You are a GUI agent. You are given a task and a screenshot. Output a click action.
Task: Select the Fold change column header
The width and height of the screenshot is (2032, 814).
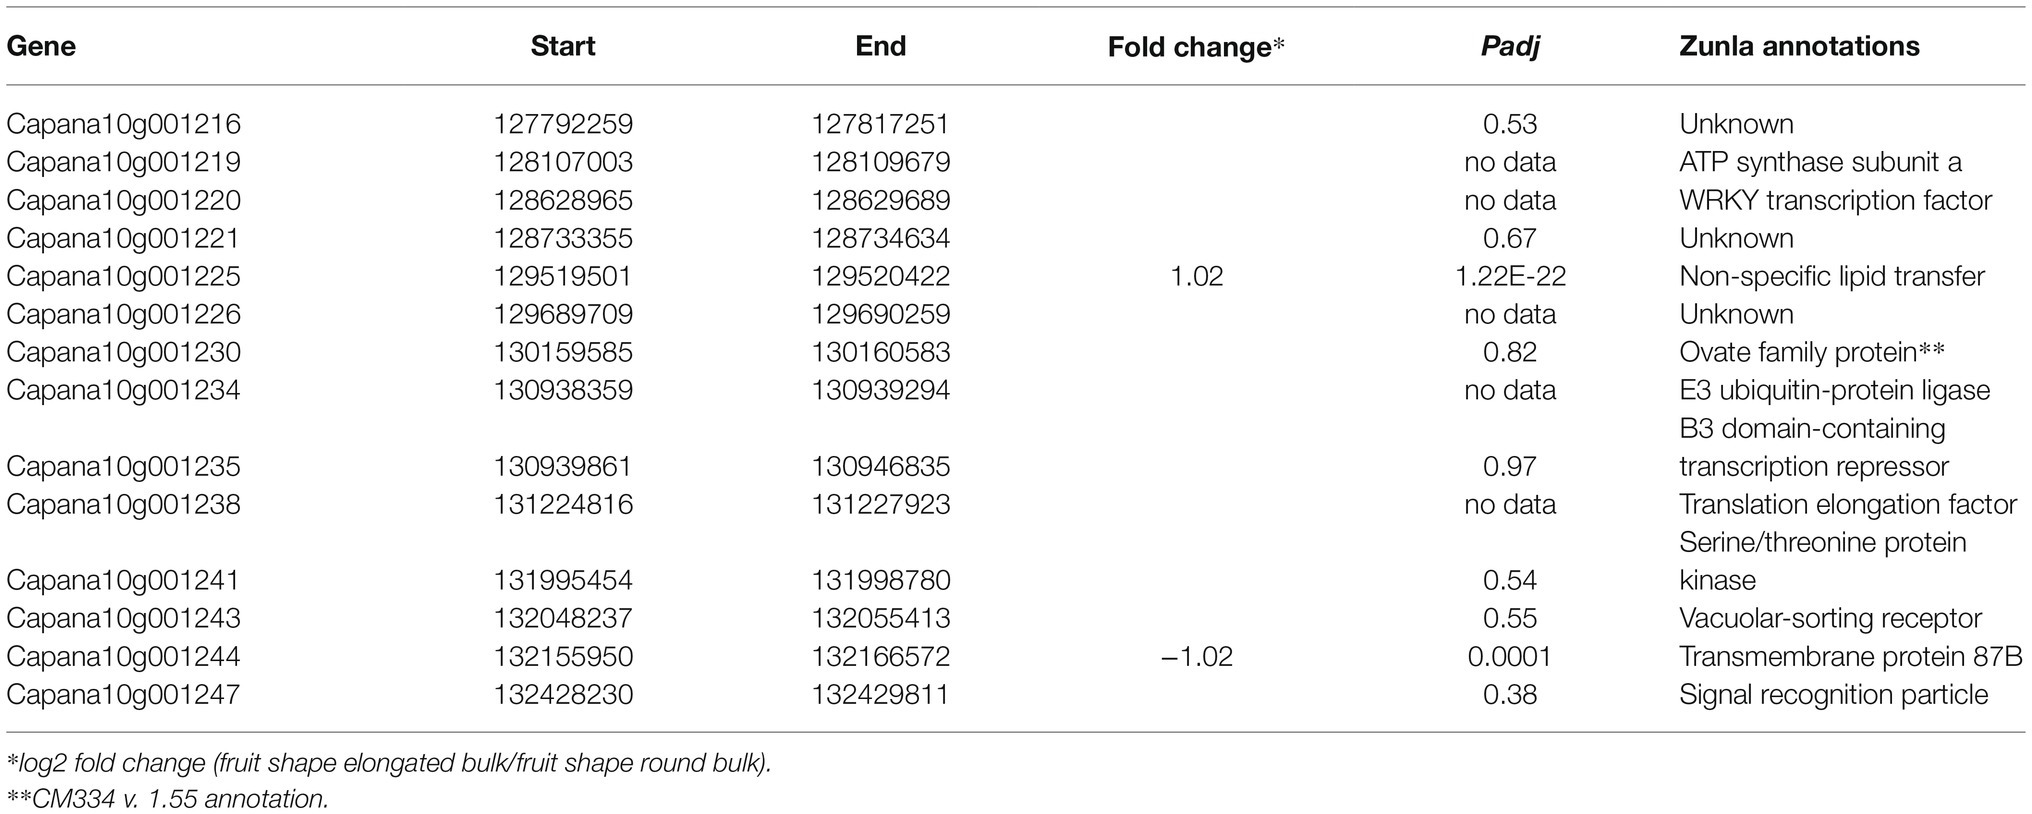point(1196,47)
